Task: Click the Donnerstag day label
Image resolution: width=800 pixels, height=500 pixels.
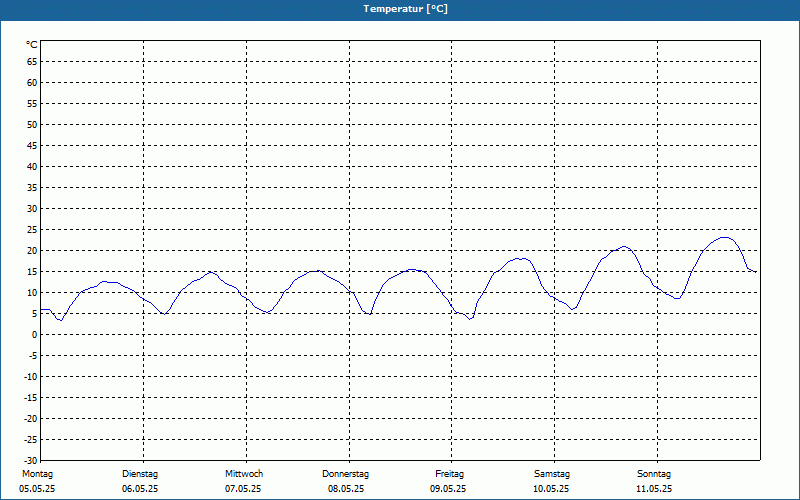Action: (x=345, y=474)
